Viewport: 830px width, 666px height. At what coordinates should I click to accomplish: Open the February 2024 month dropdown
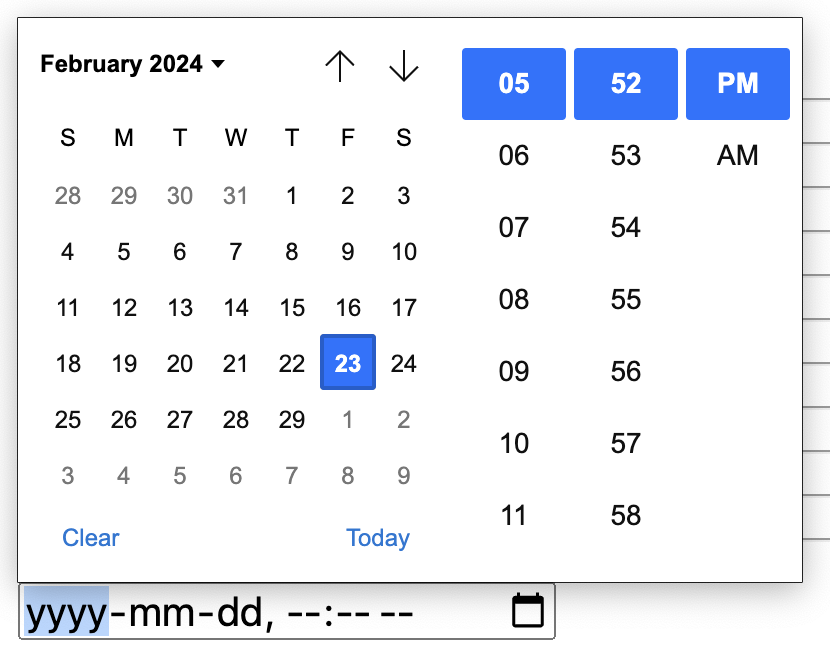[x=130, y=64]
